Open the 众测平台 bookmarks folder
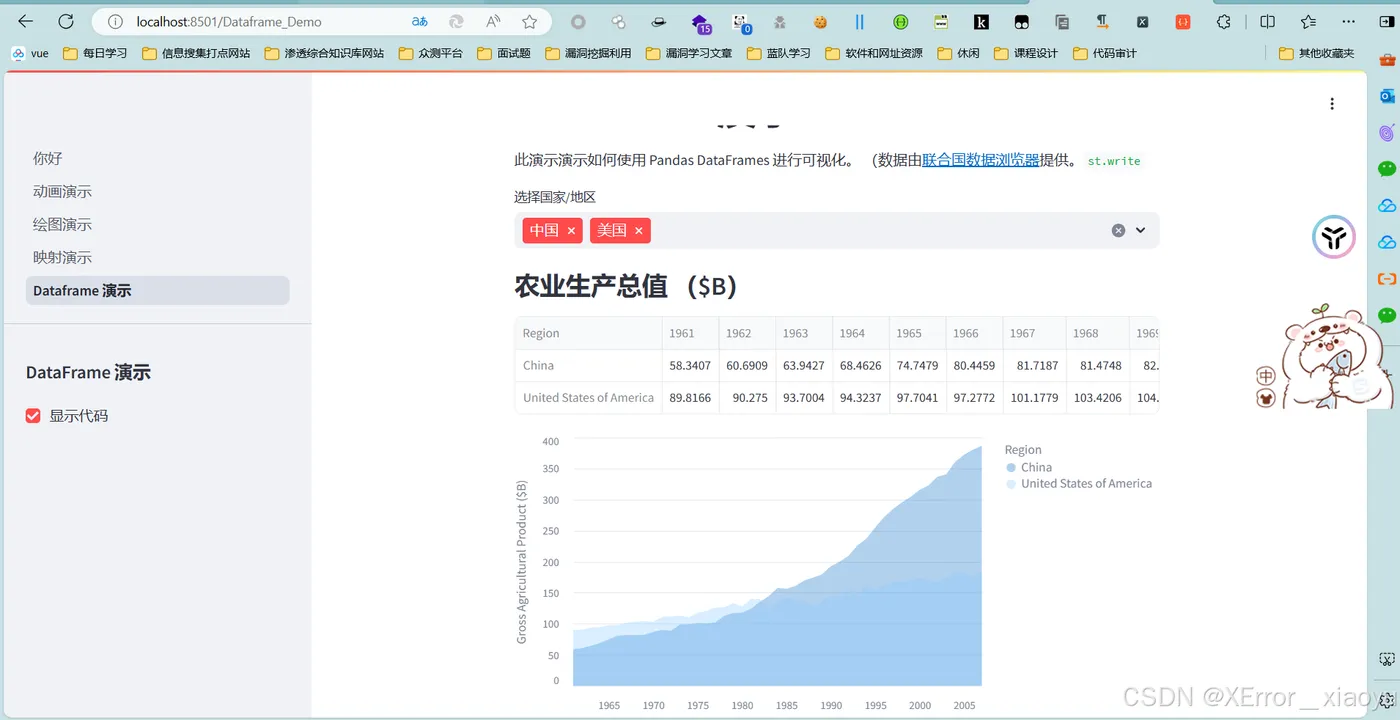Viewport: 1400px width, 720px height. click(430, 53)
